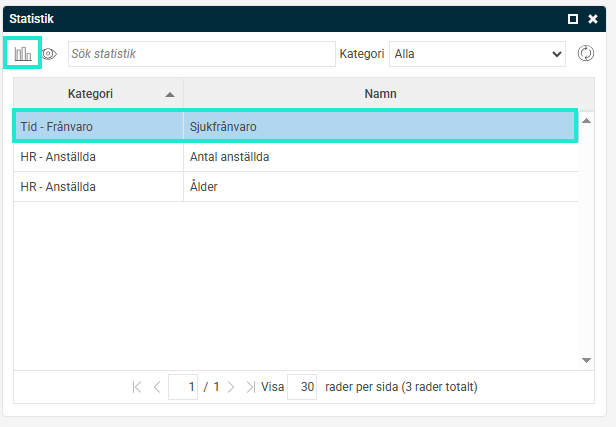The height and width of the screenshot is (427, 616).
Task: Select the Antal anställda row
Action: point(294,157)
